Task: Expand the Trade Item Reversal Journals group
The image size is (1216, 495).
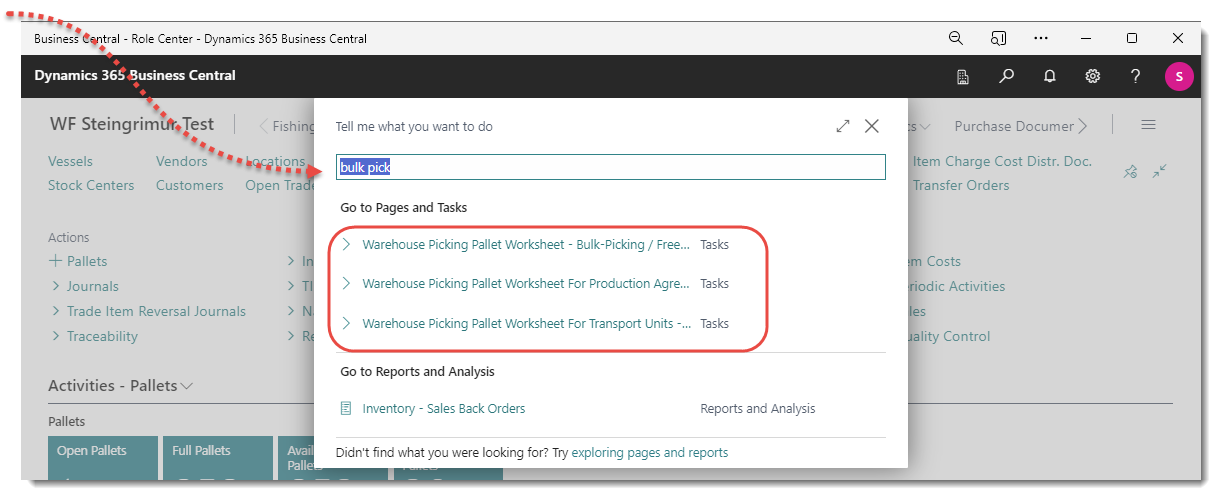Action: 155,311
